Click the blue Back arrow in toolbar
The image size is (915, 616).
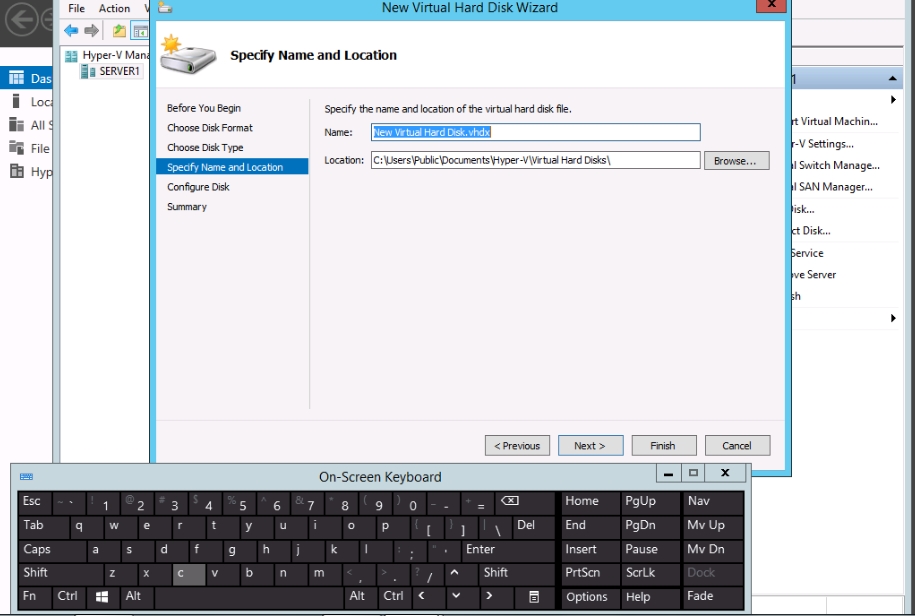tap(71, 31)
